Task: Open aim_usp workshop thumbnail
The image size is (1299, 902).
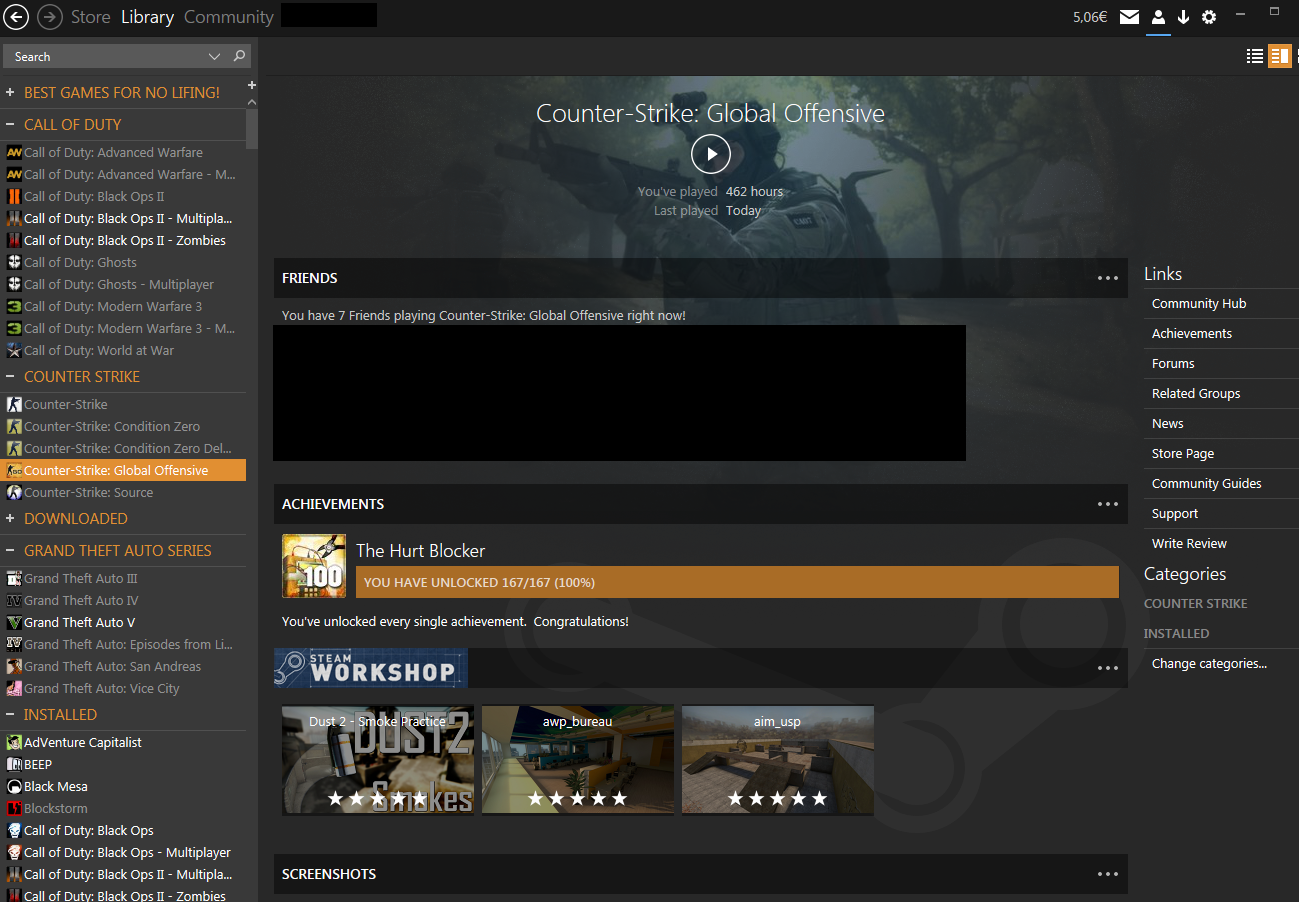Action: pyautogui.click(x=778, y=760)
